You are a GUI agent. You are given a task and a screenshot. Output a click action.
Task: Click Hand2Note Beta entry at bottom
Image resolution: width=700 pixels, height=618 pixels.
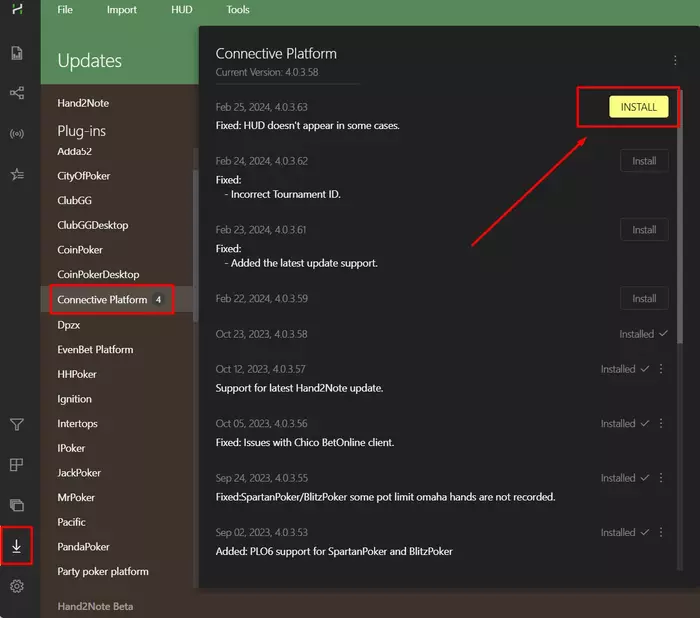click(95, 606)
